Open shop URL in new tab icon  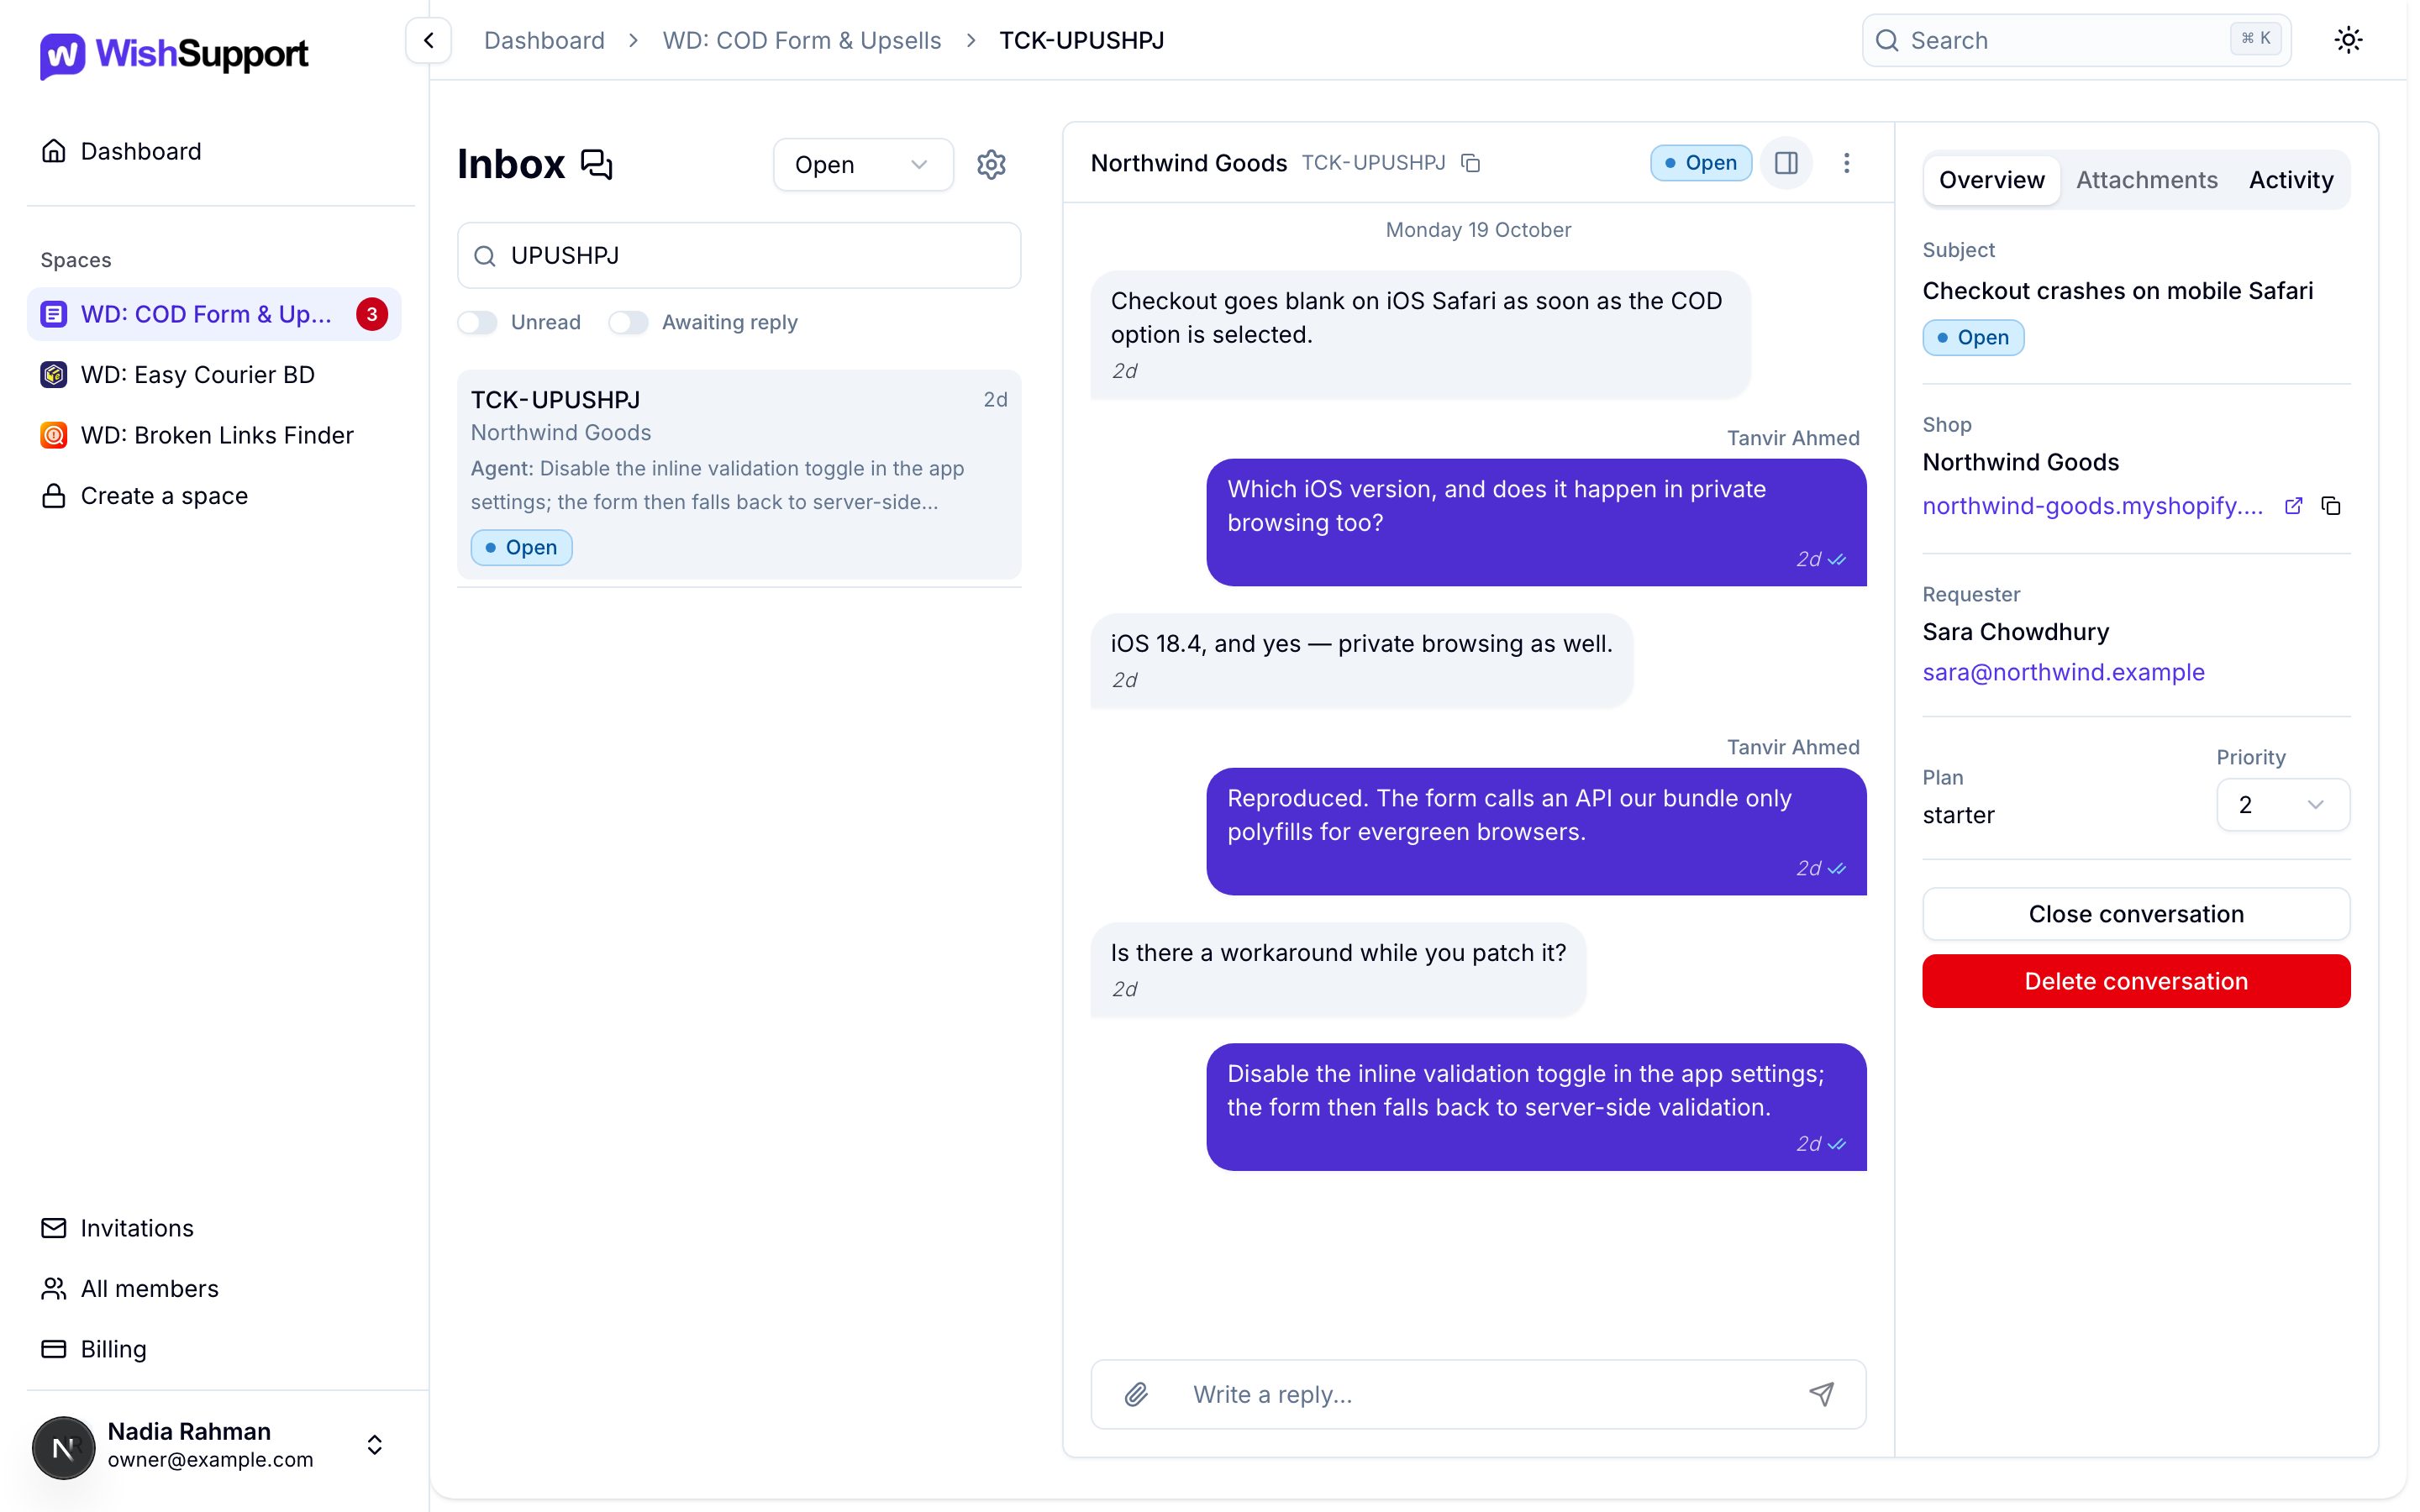[x=2294, y=506]
